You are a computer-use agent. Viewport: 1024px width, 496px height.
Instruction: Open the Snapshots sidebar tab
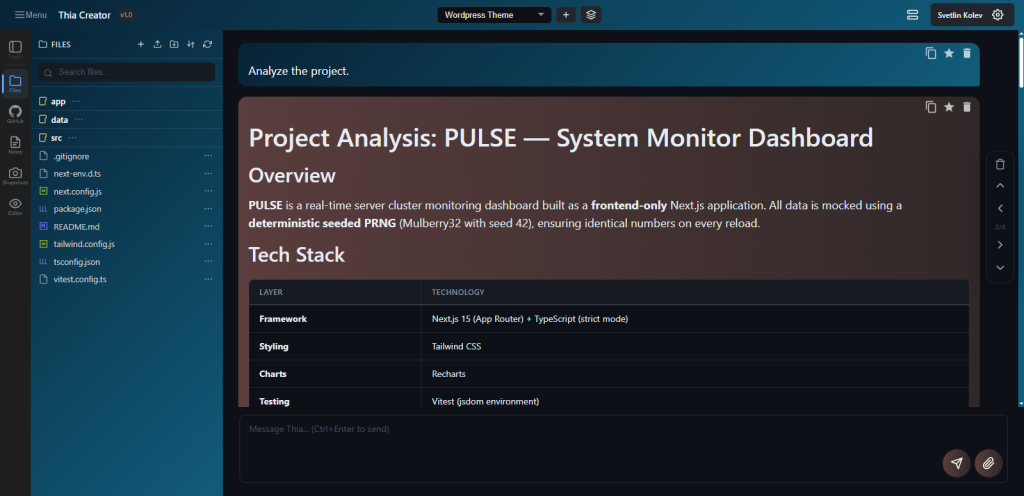coord(15,176)
